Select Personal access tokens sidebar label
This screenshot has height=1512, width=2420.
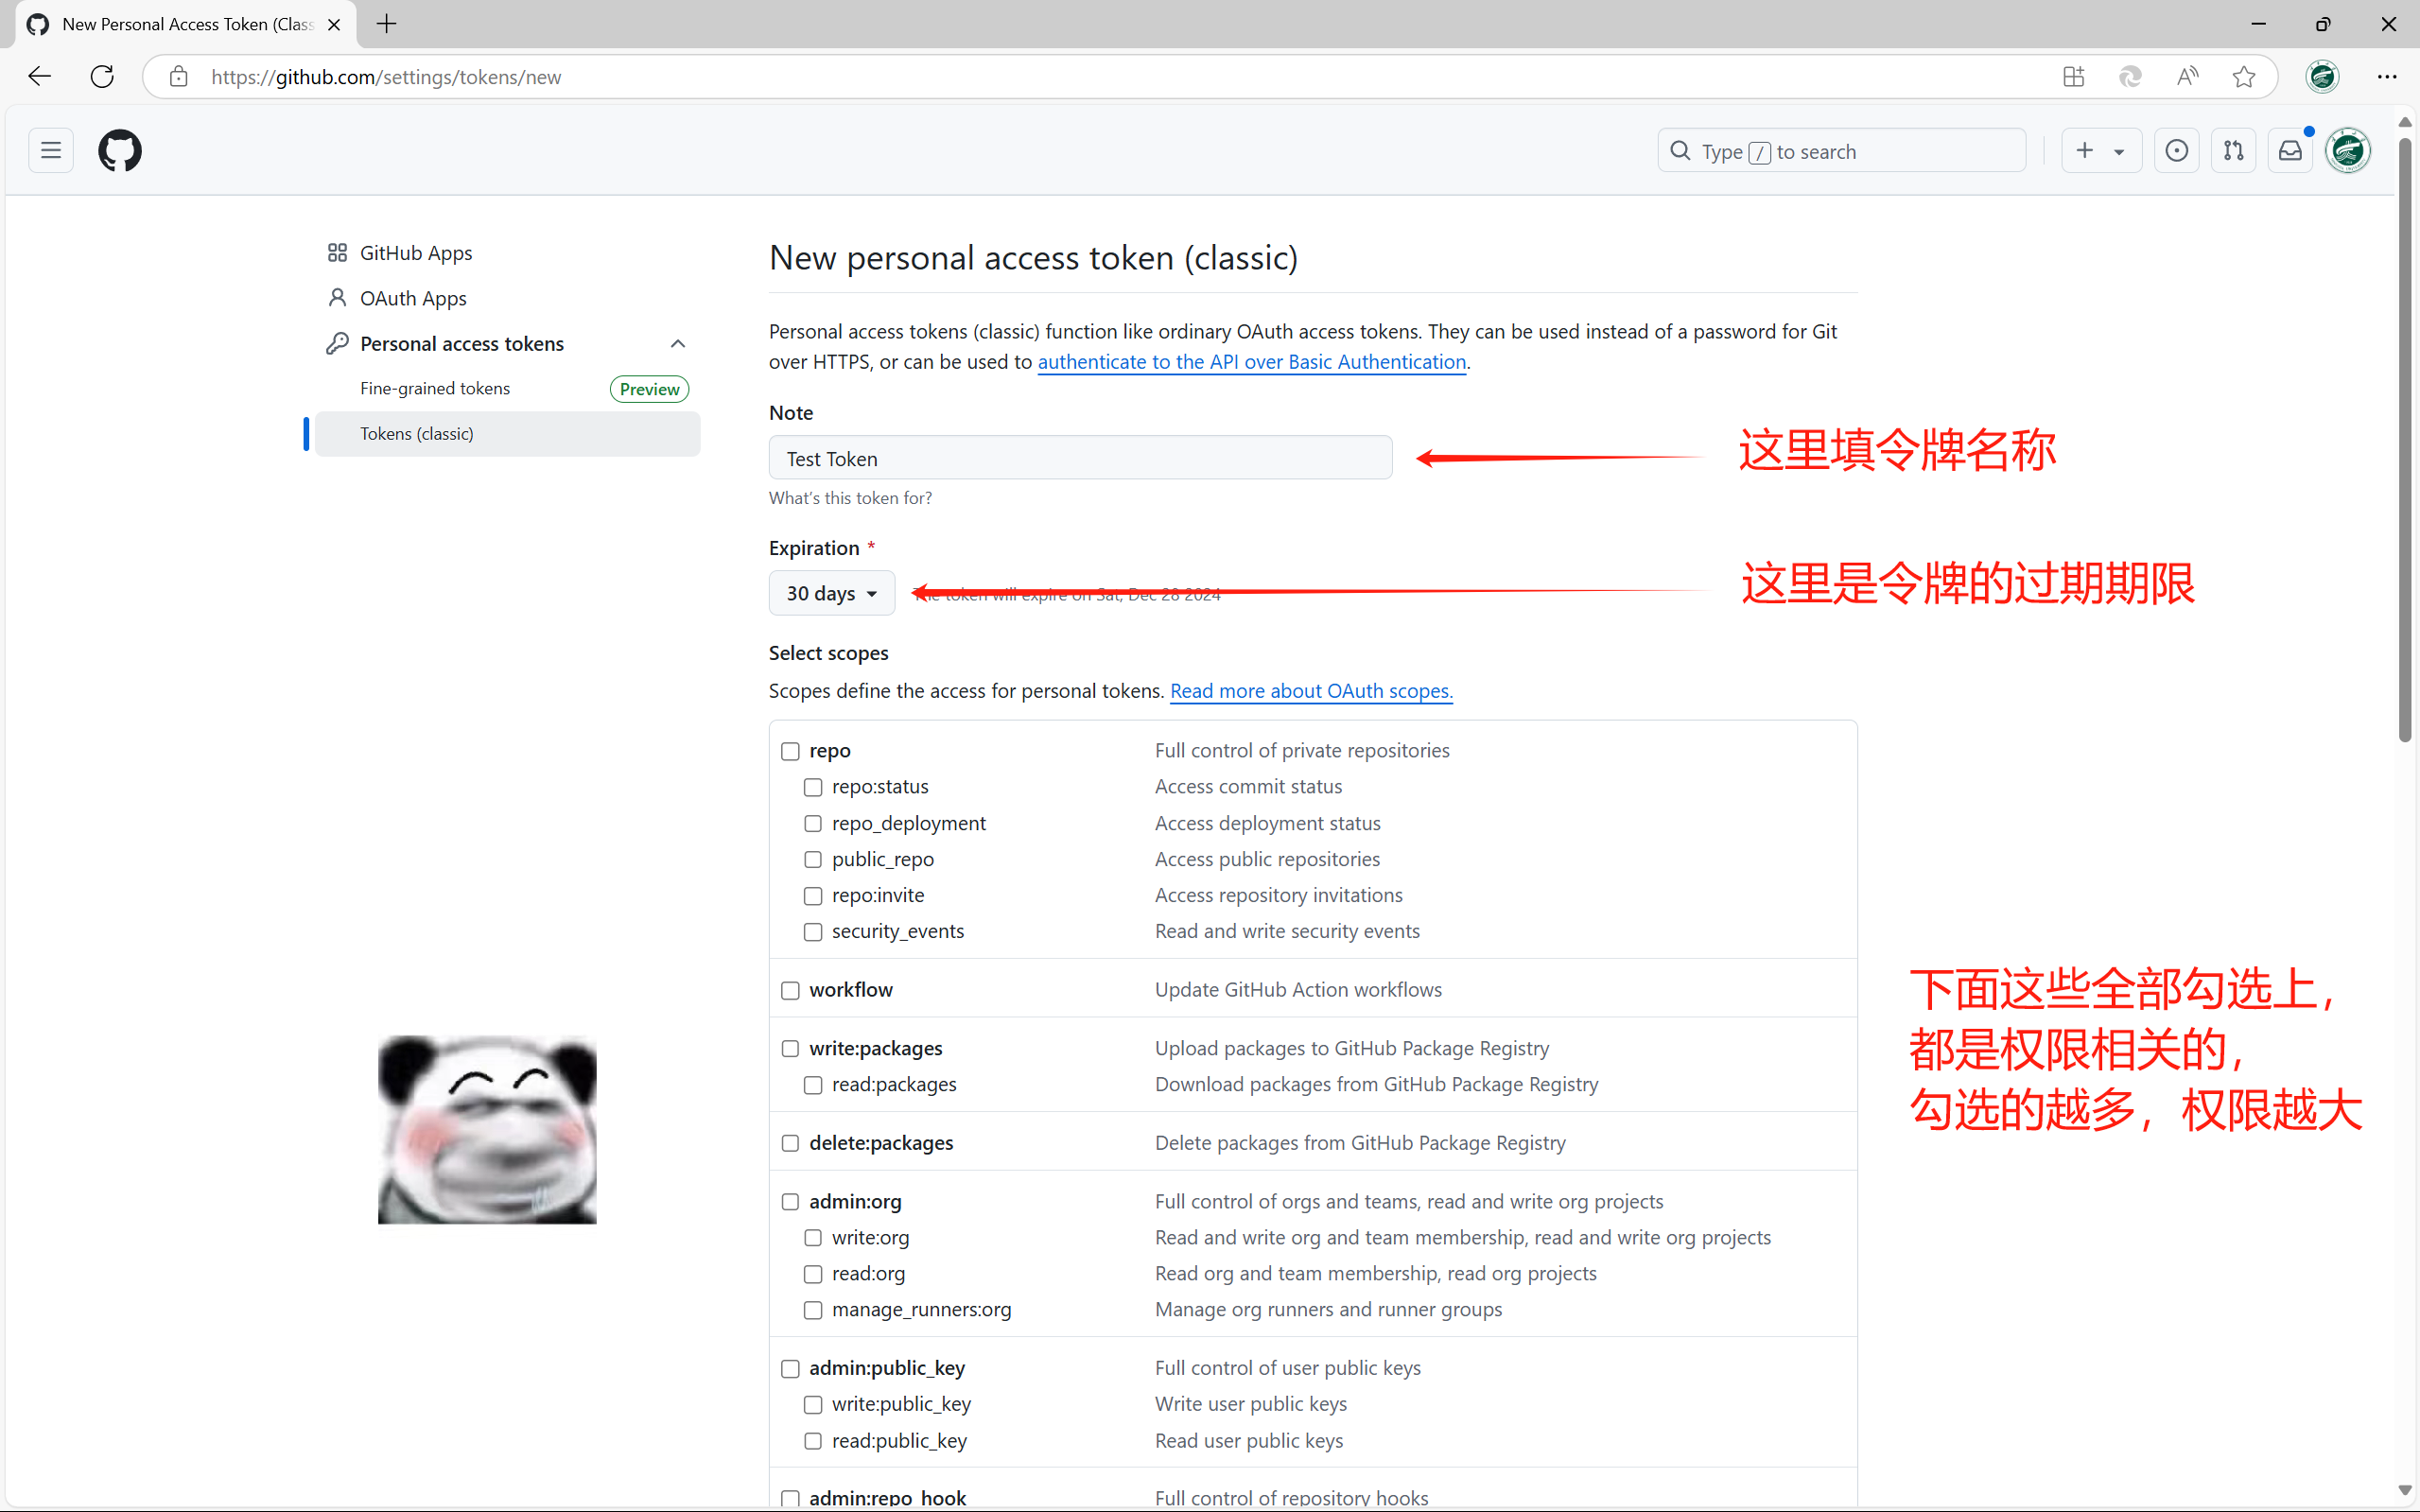[462, 343]
